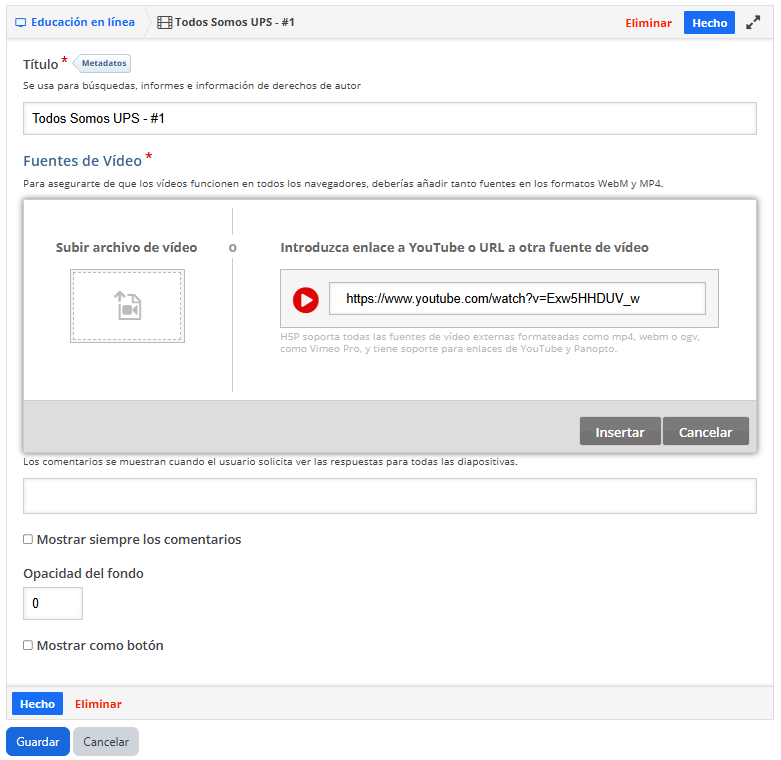Toggle the Mostrar como botón checkbox

click(28, 646)
